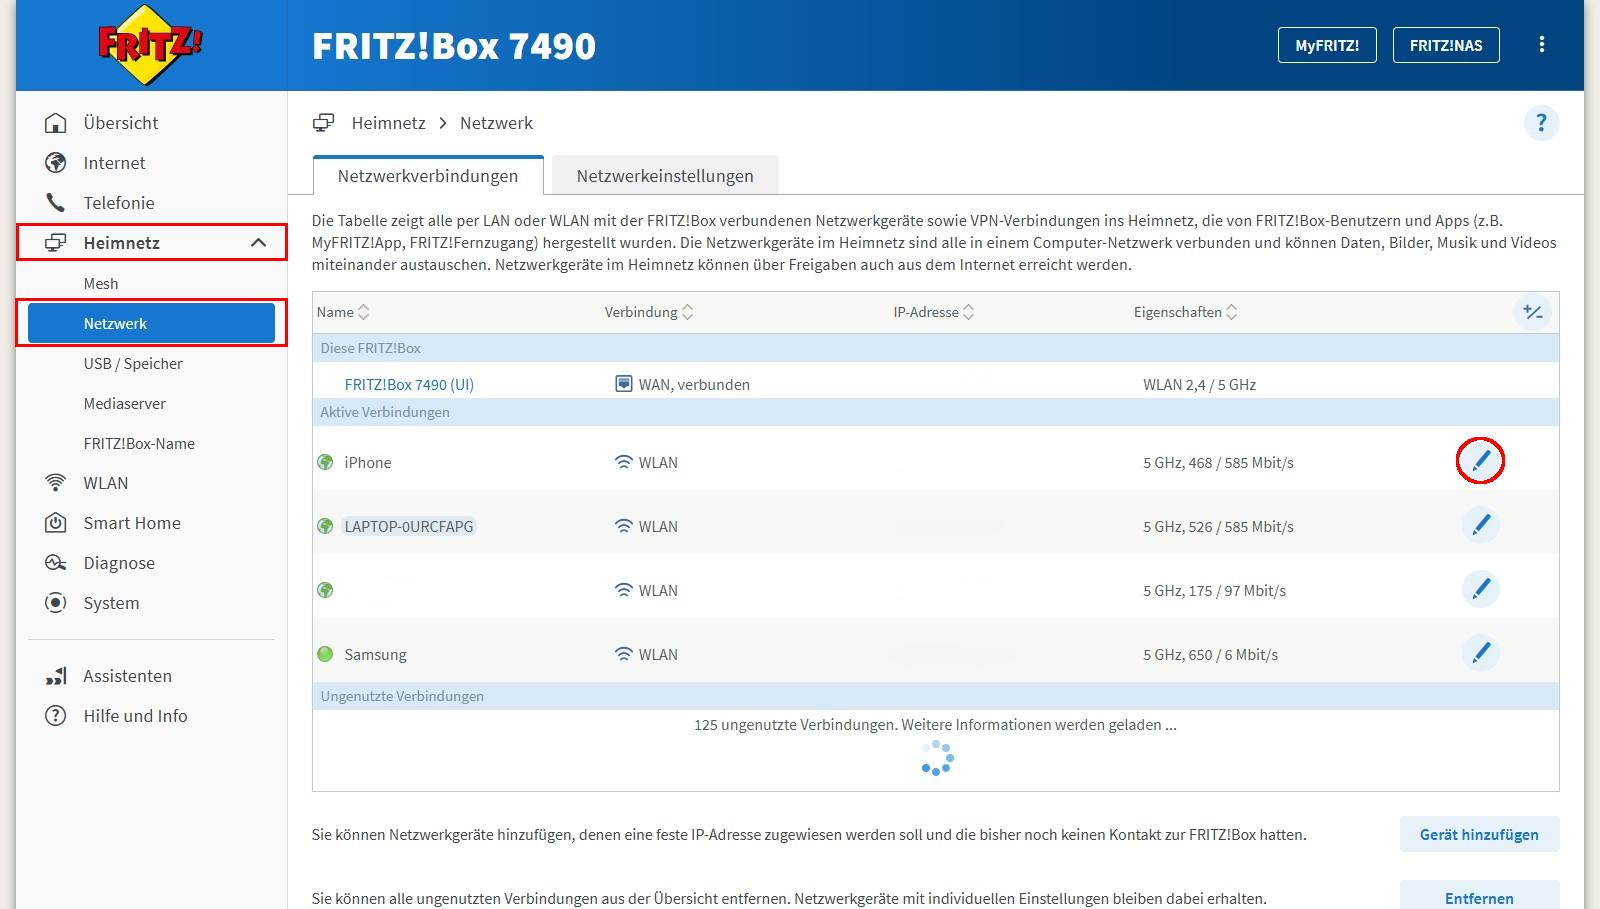Open help via the question mark icon
Viewport: 1600px width, 909px height.
pos(1541,123)
